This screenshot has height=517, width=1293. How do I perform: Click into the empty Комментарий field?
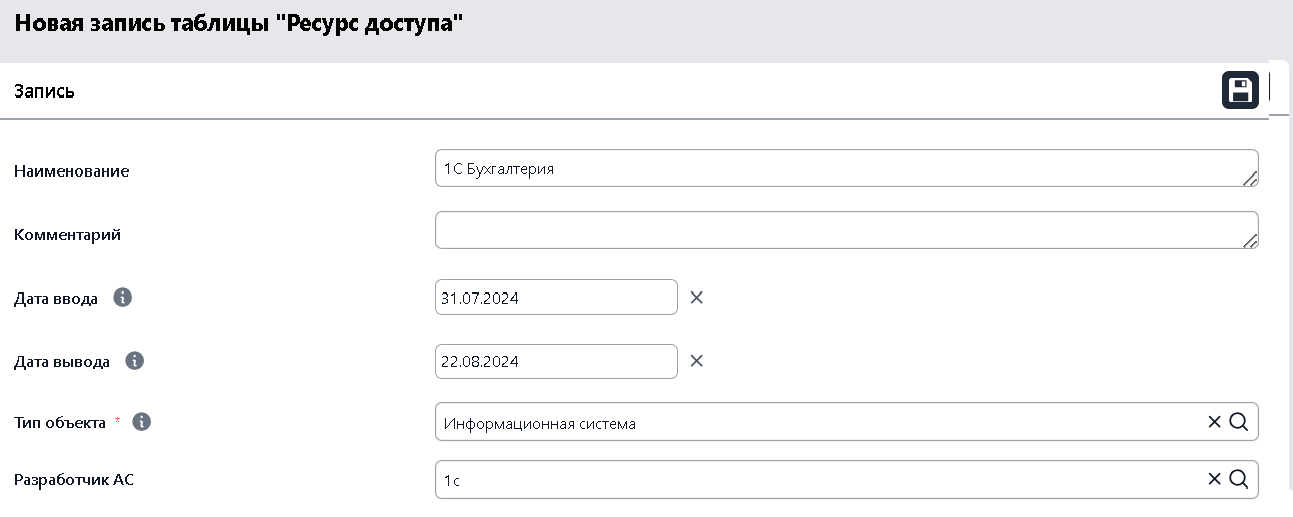846,230
